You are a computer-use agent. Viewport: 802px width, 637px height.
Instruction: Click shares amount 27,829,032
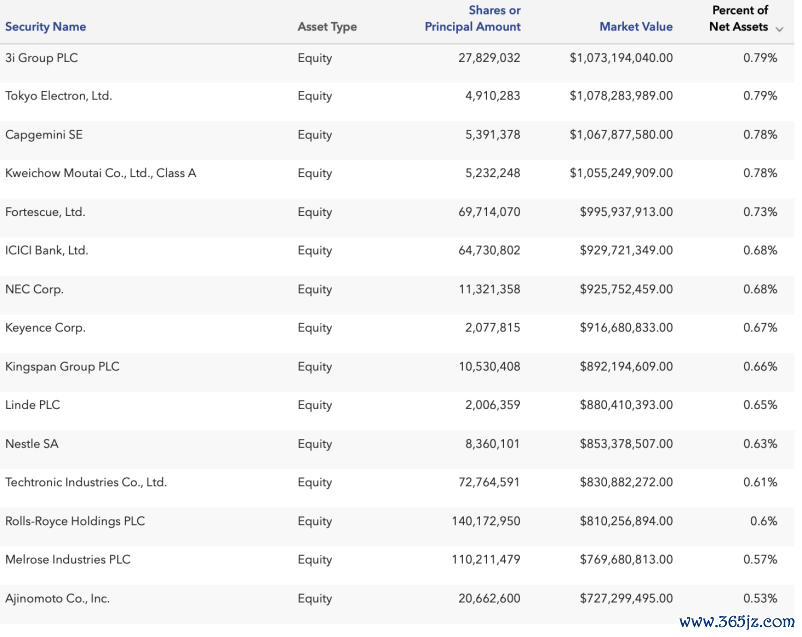489,58
